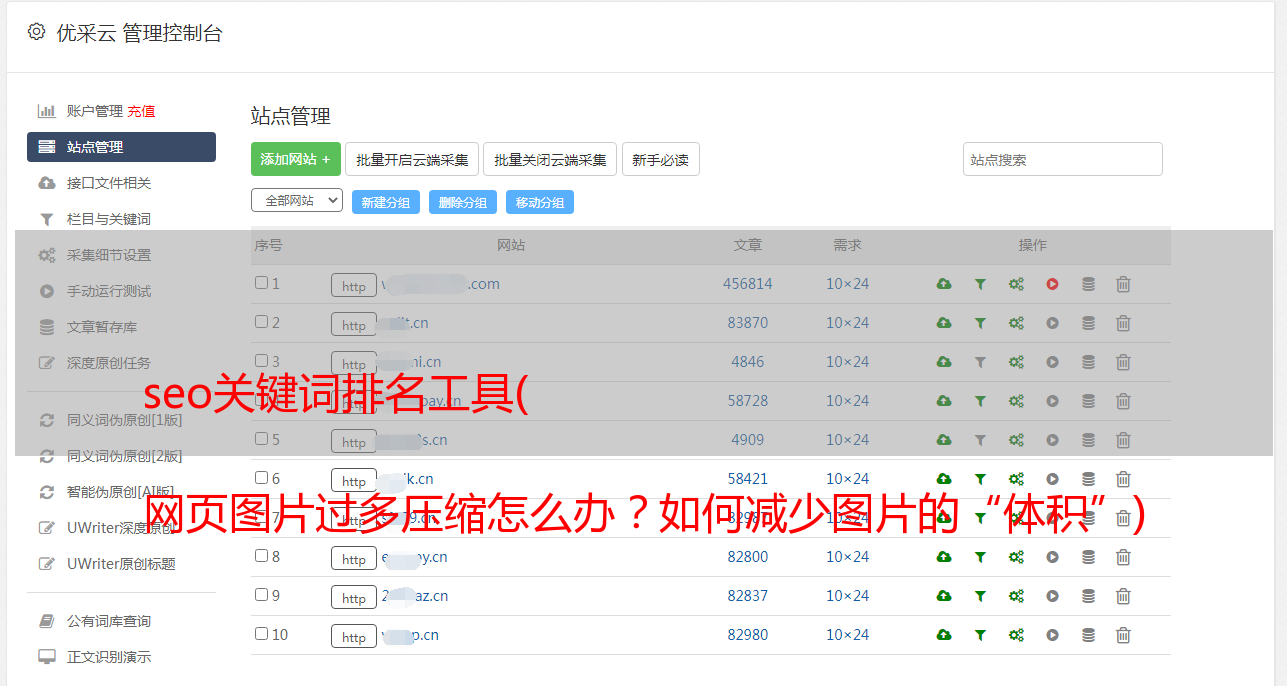This screenshot has width=1287, height=686.
Task: Go to 接口文件相关 in sidebar
Action: click(x=109, y=183)
